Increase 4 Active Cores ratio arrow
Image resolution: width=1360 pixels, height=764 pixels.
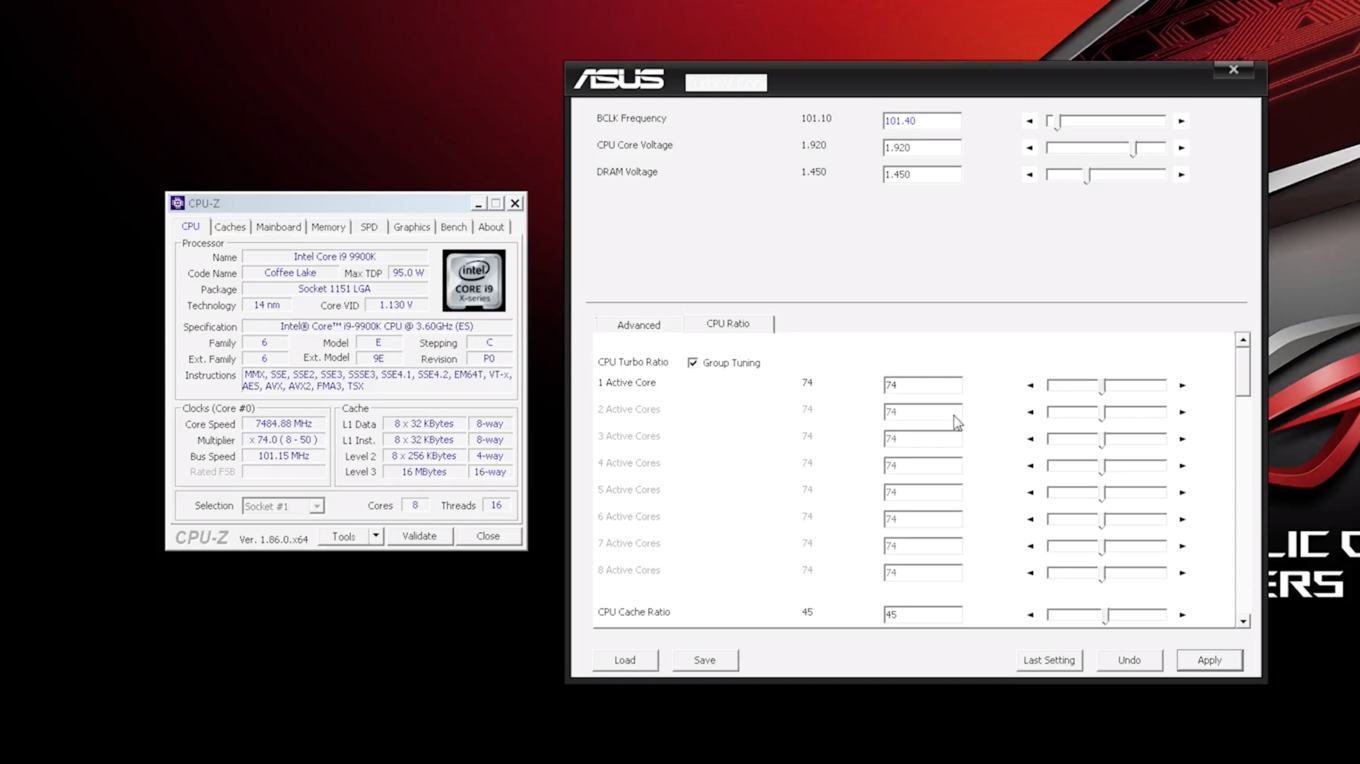pos(1182,466)
